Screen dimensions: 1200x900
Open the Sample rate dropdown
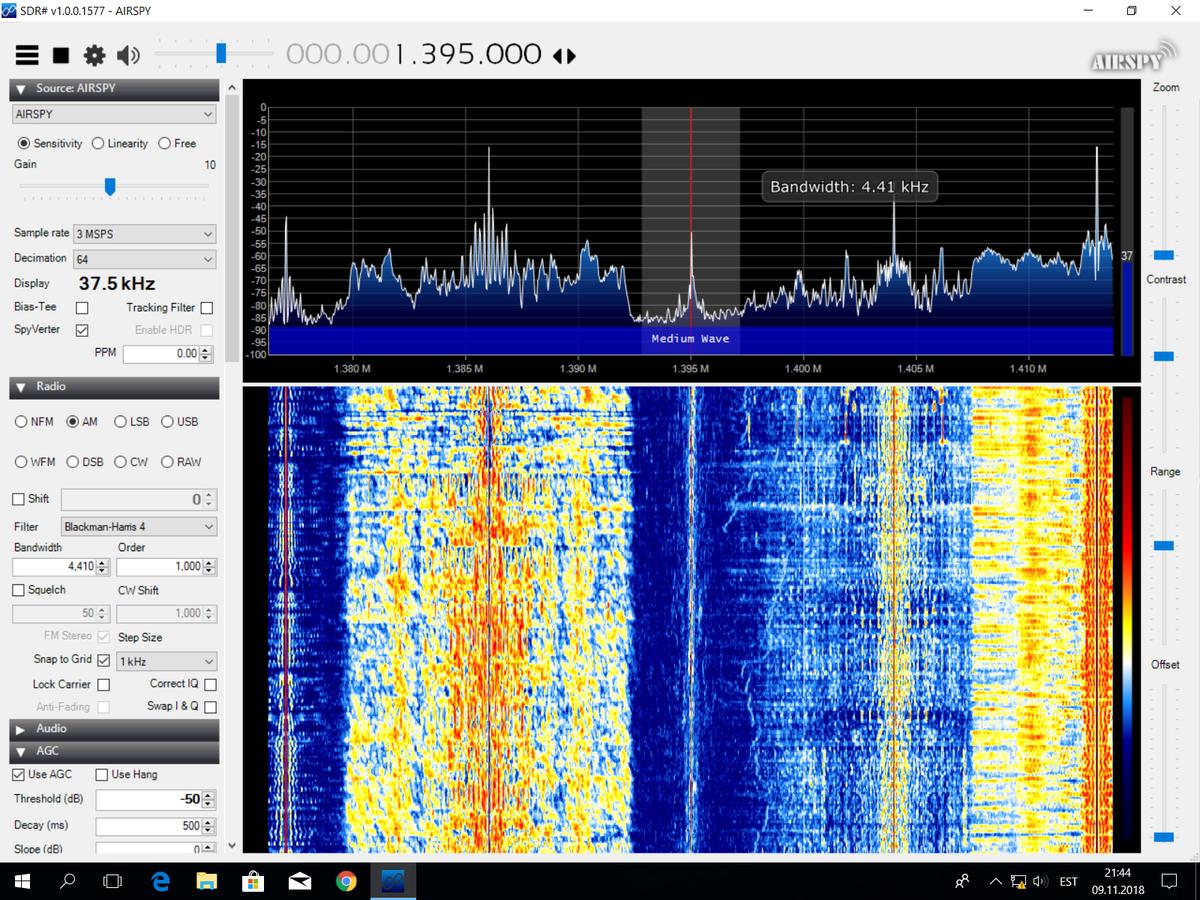(x=144, y=234)
